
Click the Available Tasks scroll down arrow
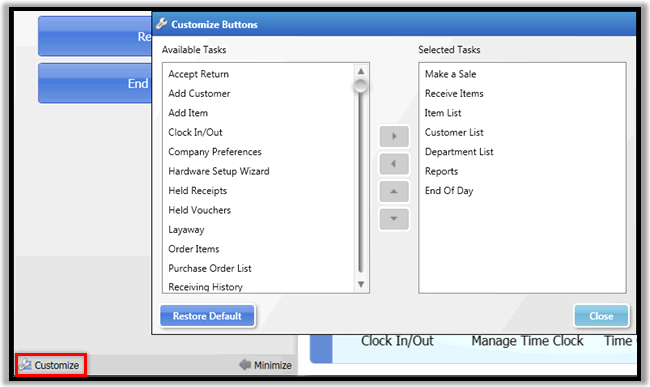361,284
